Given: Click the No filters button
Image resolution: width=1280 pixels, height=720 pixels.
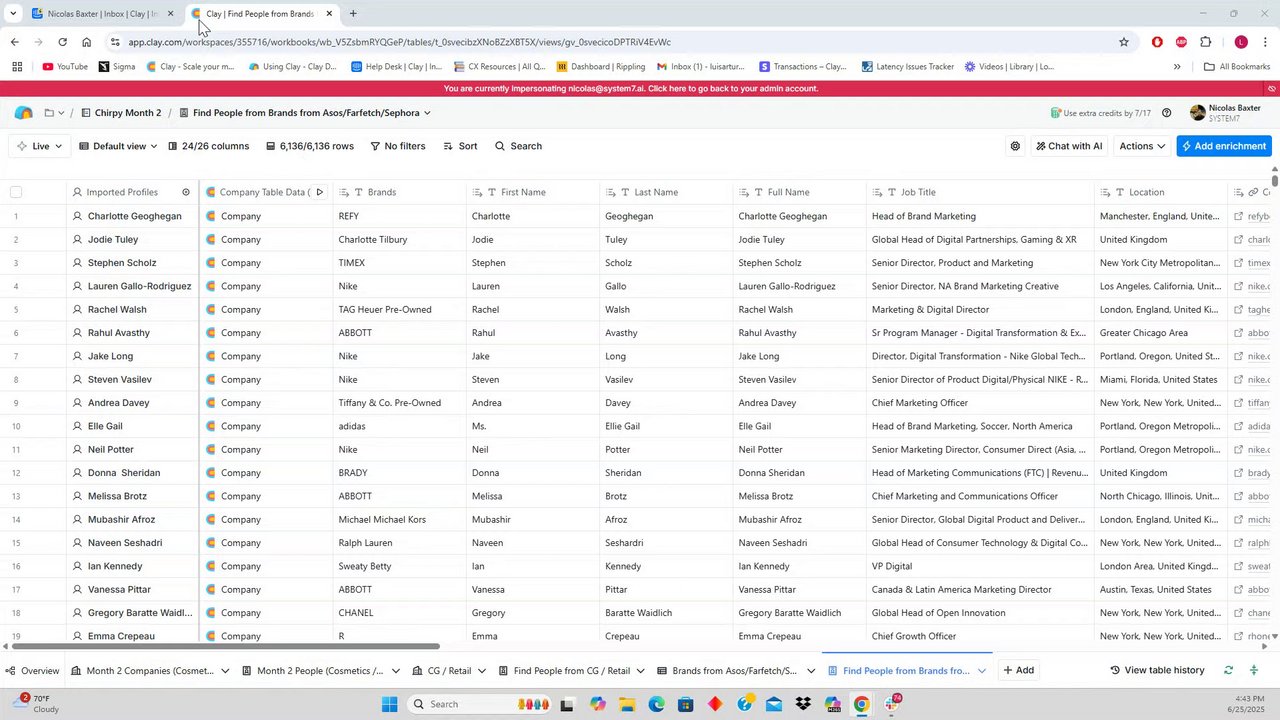Looking at the screenshot, I should [x=397, y=146].
